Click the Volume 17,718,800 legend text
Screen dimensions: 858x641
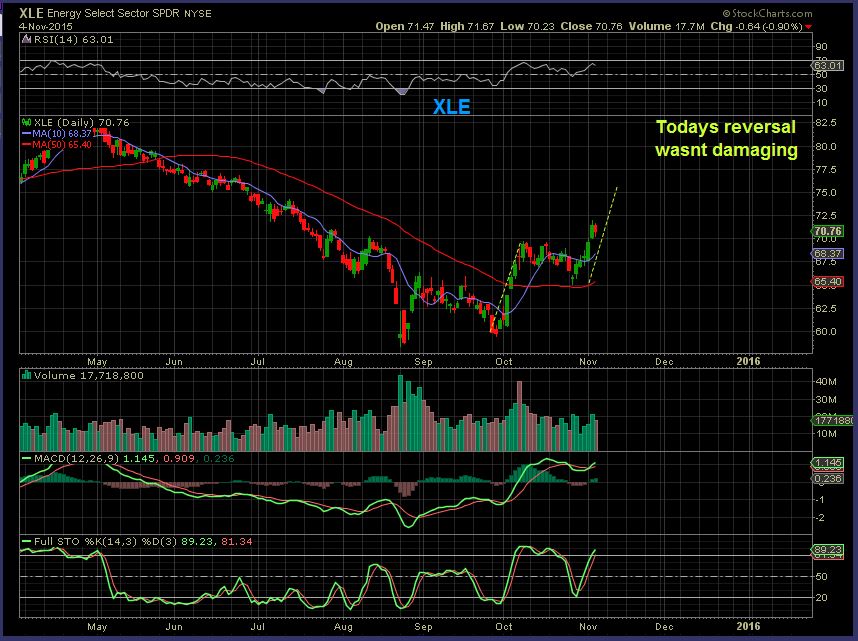click(89, 376)
